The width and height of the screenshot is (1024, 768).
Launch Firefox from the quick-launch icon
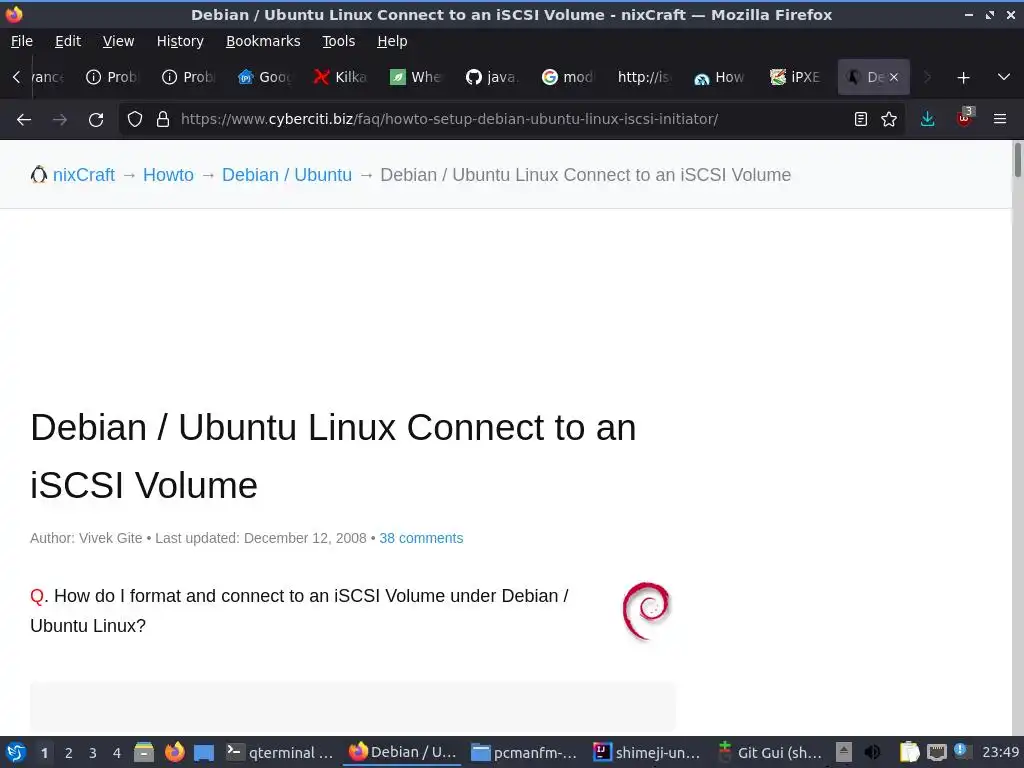[174, 752]
